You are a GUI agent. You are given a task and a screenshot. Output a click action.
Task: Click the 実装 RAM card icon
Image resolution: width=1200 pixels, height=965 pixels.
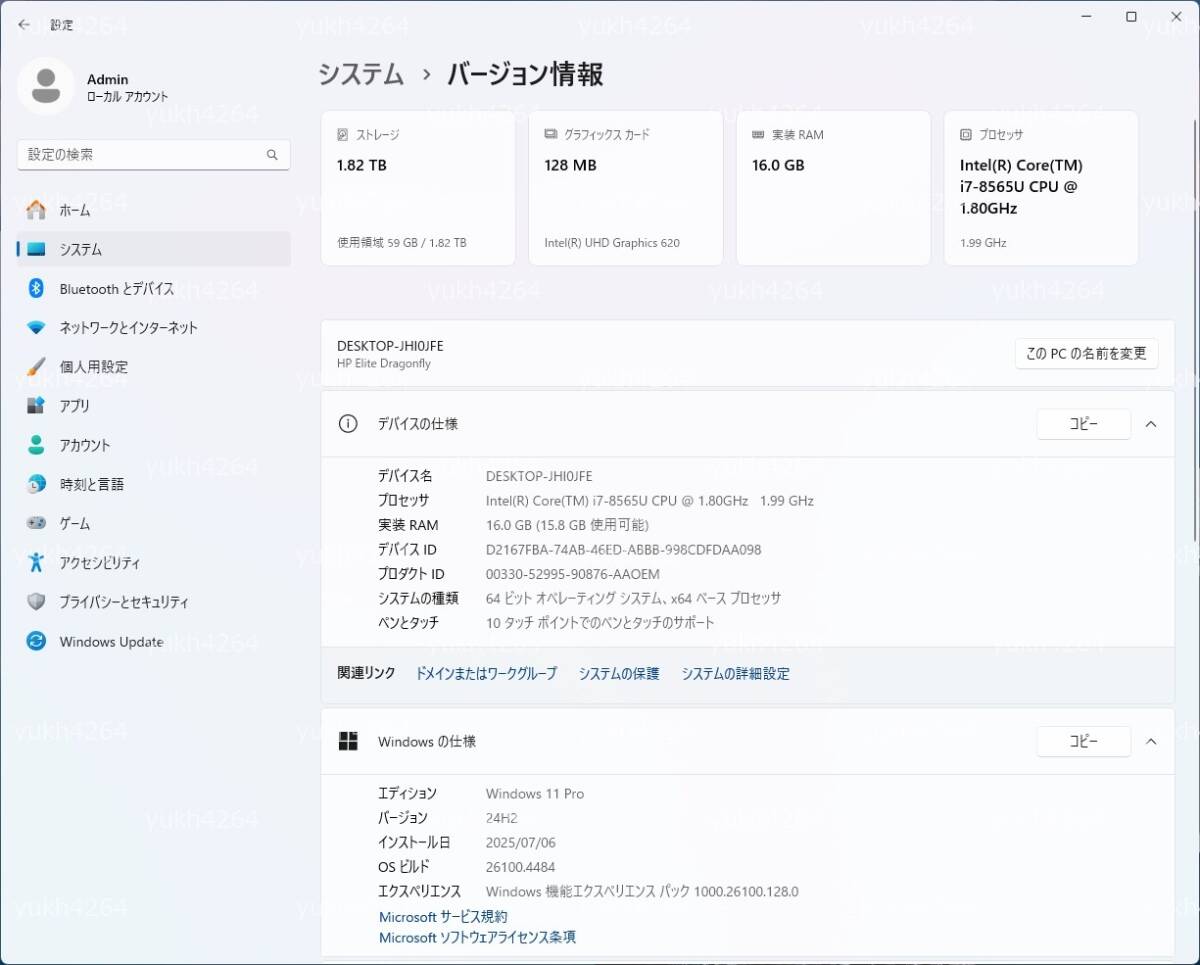(x=758, y=134)
